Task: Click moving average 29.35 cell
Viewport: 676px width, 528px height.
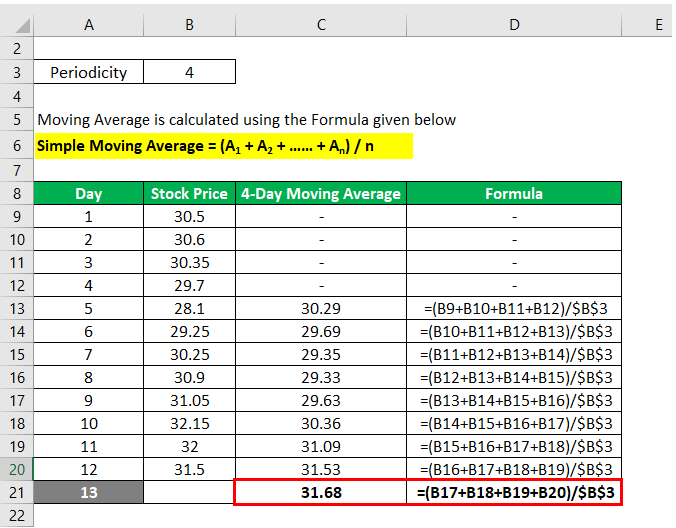Action: tap(321, 354)
